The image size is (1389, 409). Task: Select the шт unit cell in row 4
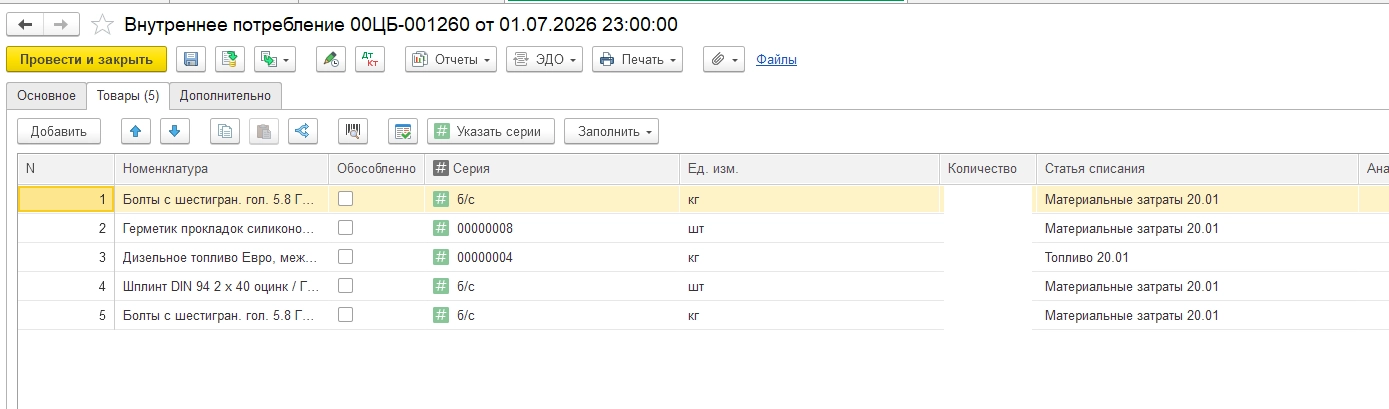point(810,286)
